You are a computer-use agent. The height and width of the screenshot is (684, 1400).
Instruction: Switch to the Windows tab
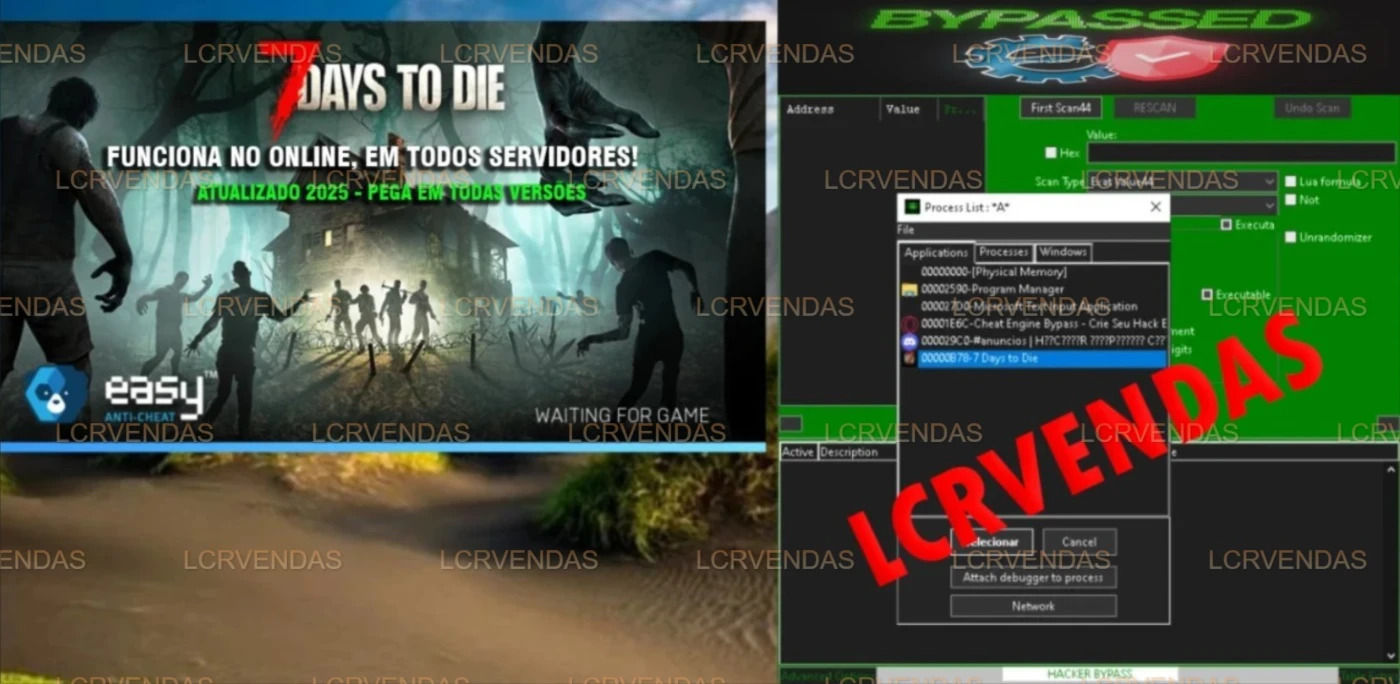pos(1062,252)
